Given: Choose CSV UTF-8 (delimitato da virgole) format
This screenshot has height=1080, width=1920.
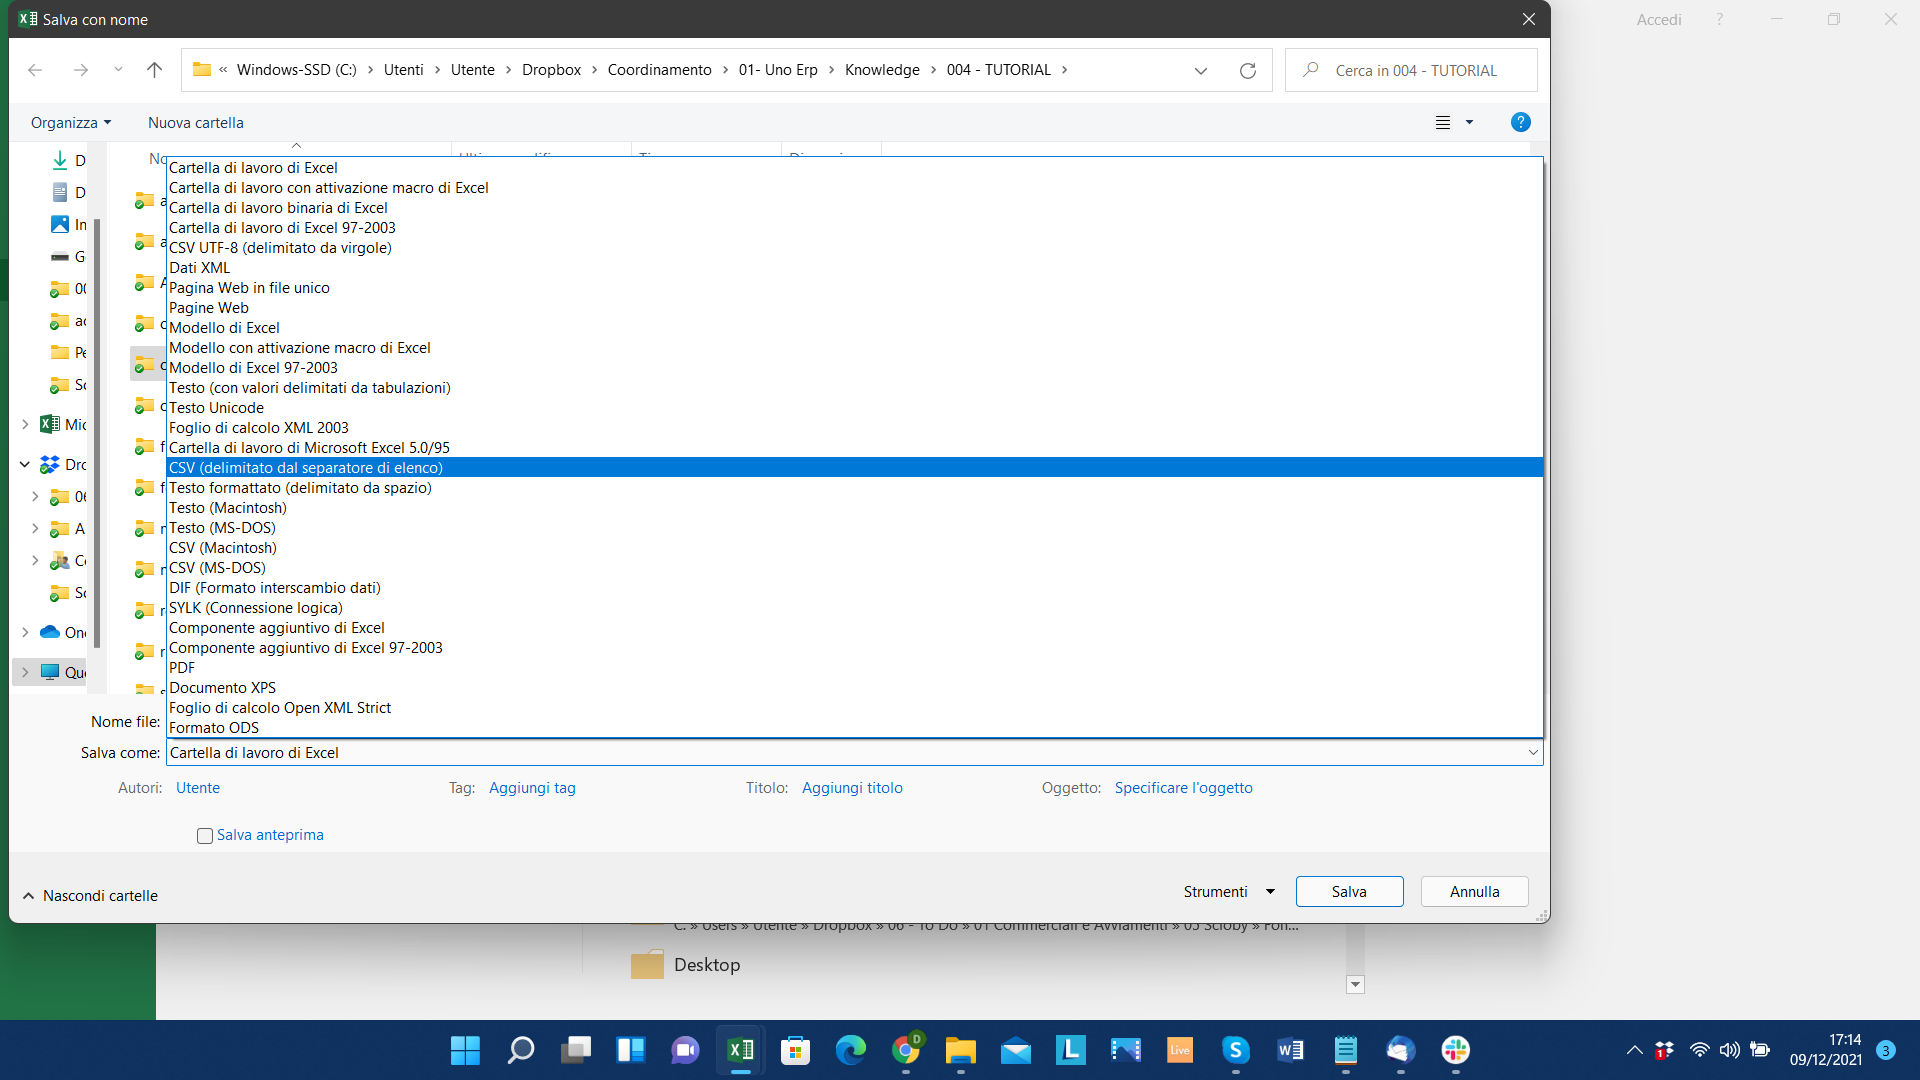Looking at the screenshot, I should 855,248.
